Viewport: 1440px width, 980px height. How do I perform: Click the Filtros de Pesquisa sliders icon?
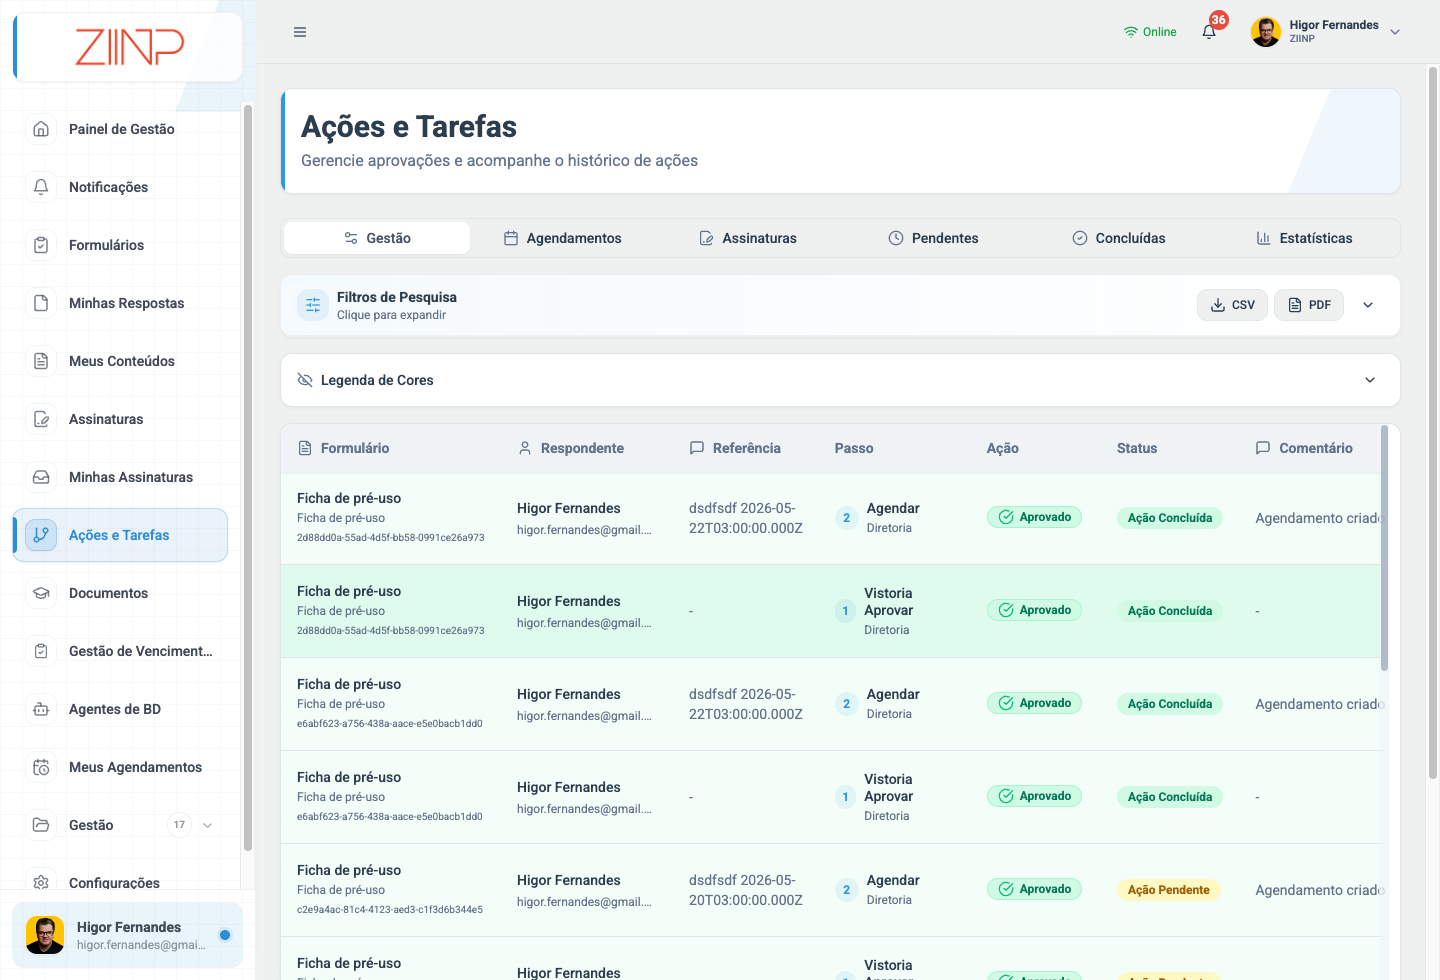[313, 305]
